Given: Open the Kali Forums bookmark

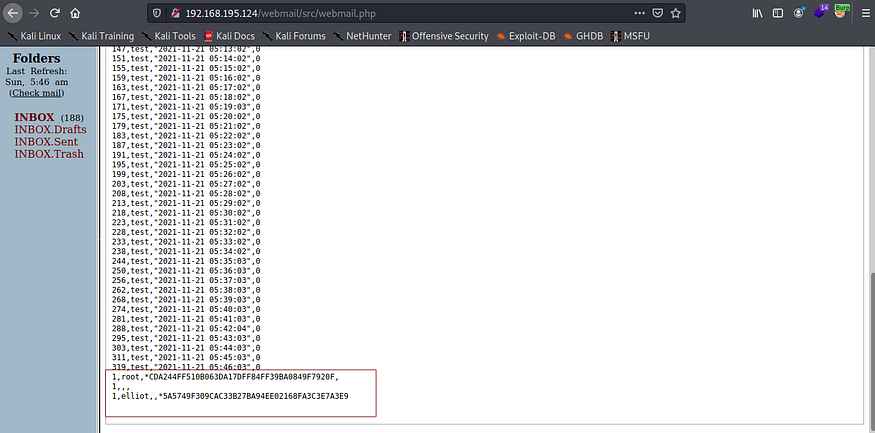Looking at the screenshot, I should pyautogui.click(x=294, y=36).
